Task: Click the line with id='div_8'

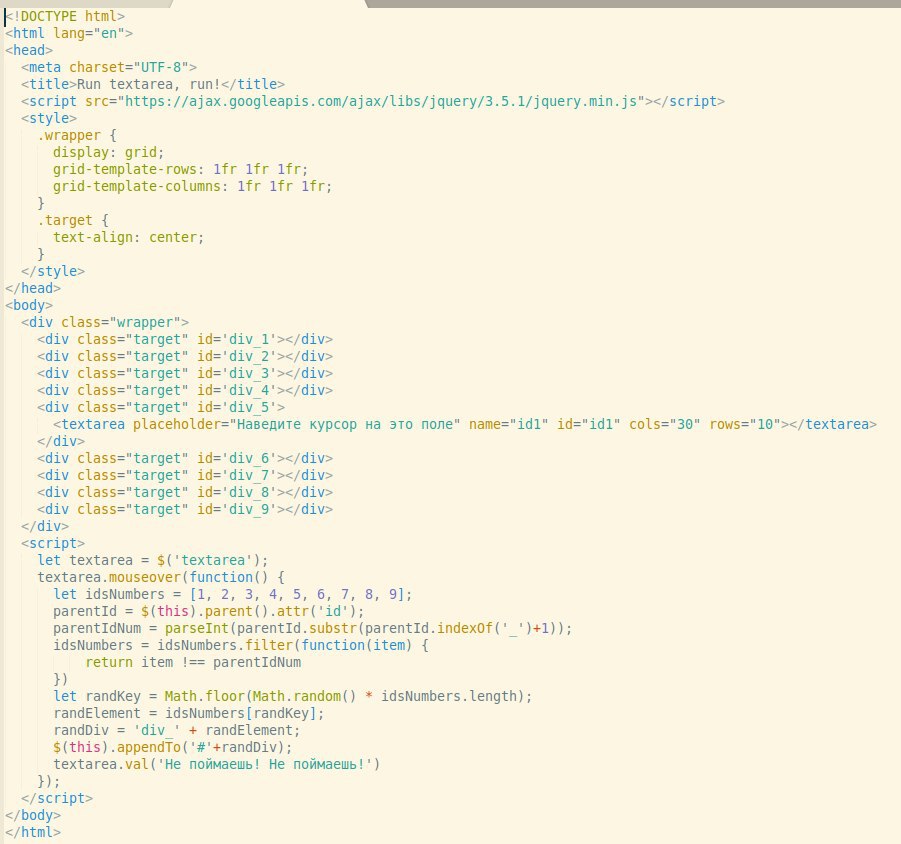Action: (x=185, y=492)
